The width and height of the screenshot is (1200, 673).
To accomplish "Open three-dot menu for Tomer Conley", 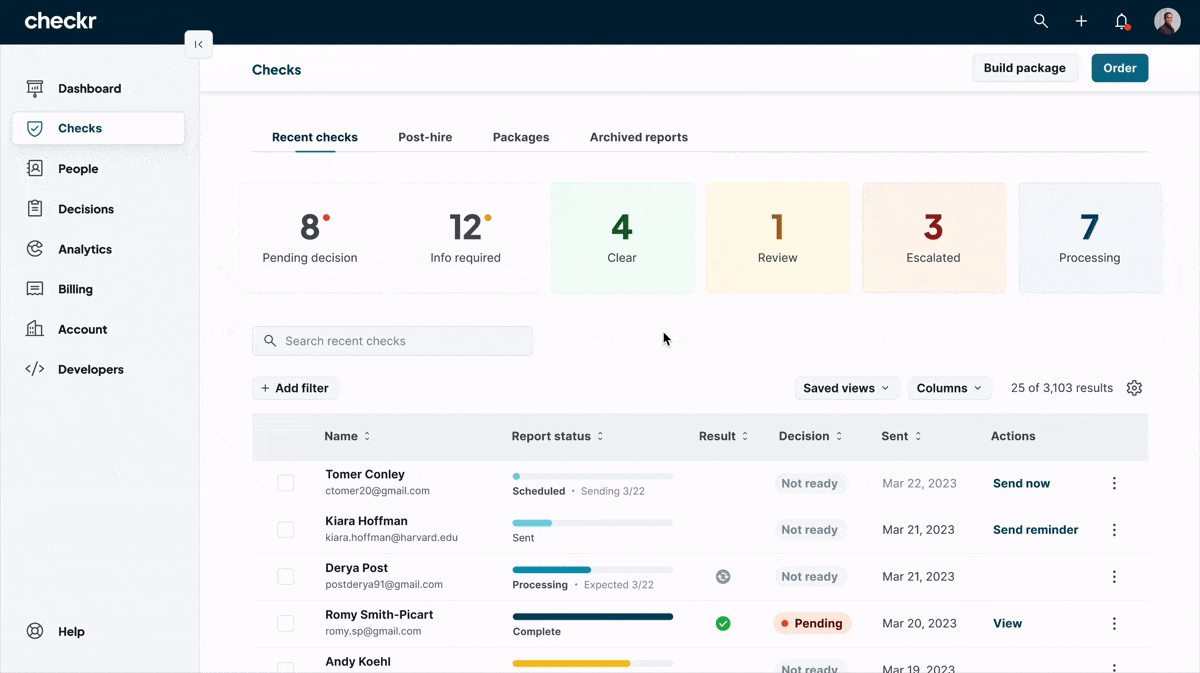I will (x=1114, y=483).
